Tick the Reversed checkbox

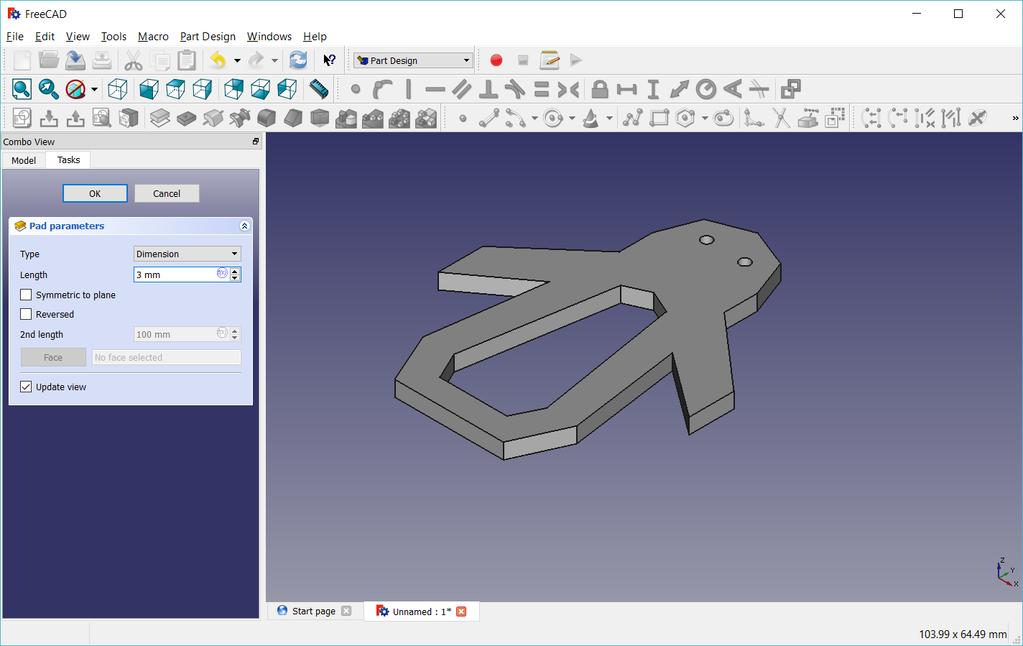pos(26,315)
